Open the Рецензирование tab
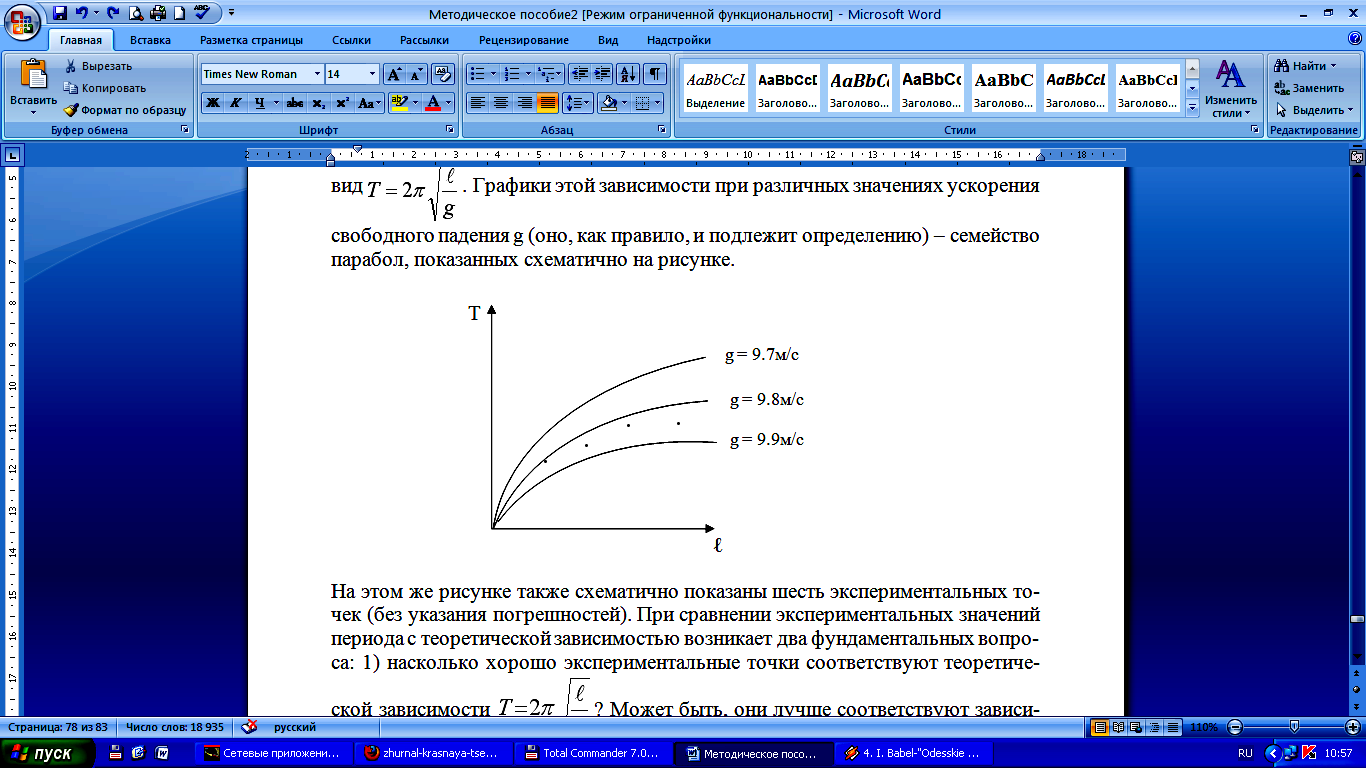The height and width of the screenshot is (768, 1366). [523, 40]
